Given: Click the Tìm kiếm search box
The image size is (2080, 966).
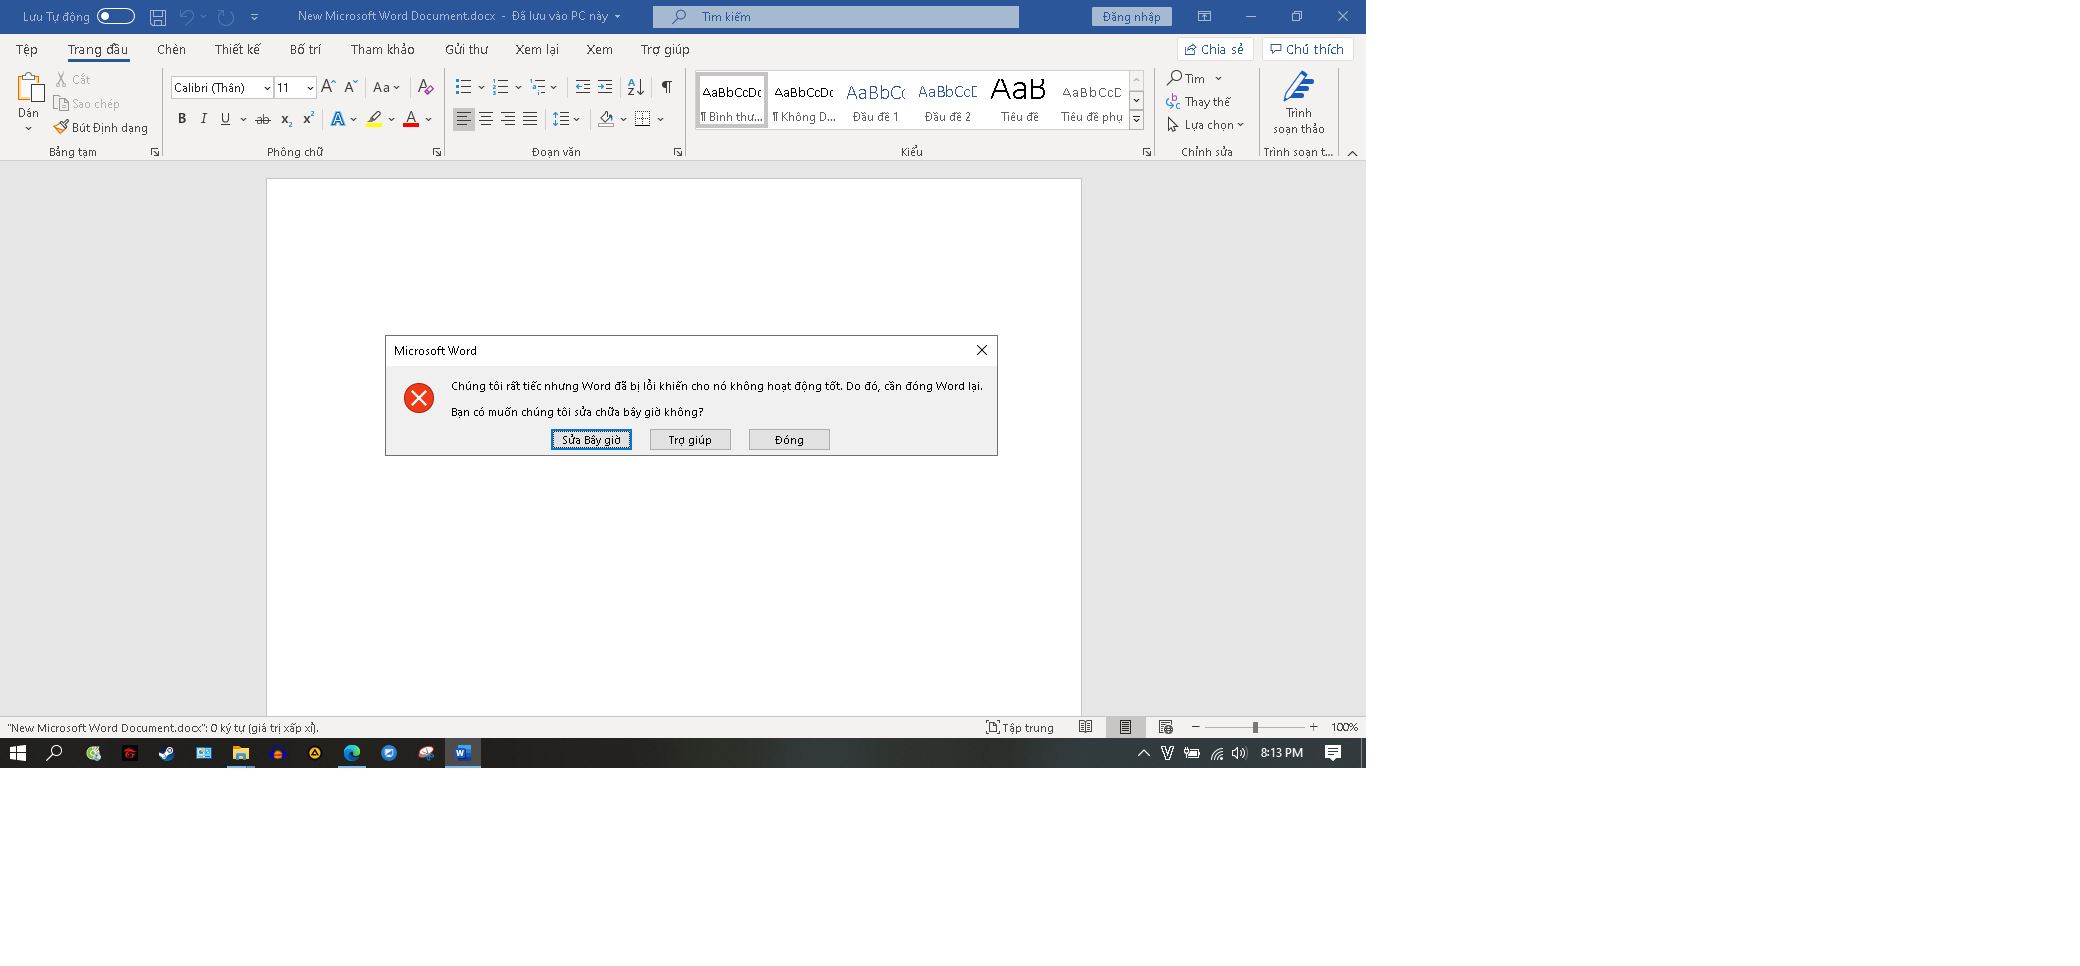Looking at the screenshot, I should (836, 17).
